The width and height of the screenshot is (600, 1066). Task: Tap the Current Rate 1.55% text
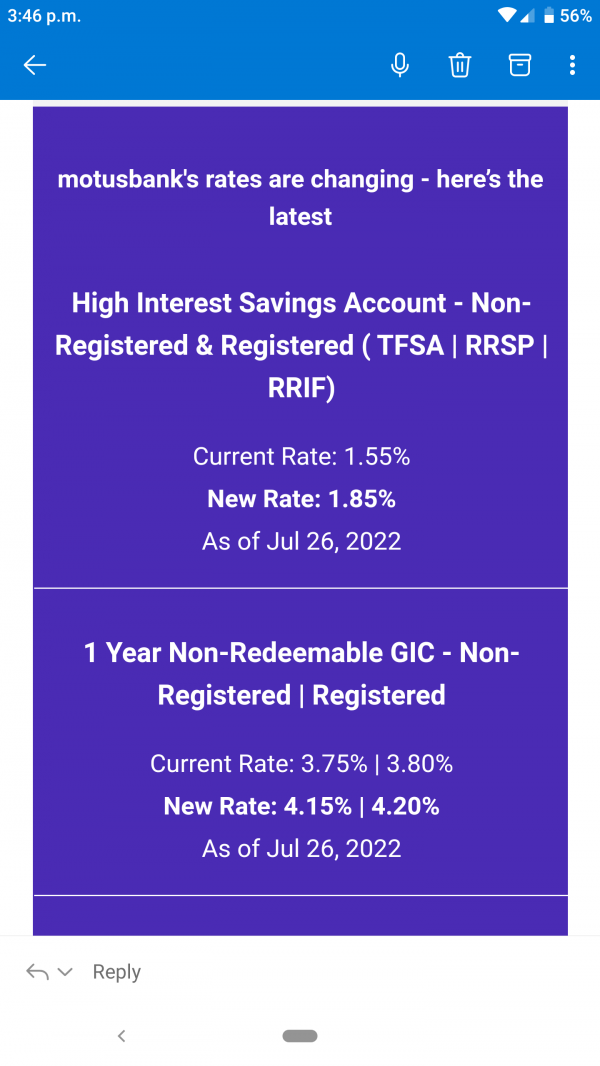pyautogui.click(x=301, y=457)
